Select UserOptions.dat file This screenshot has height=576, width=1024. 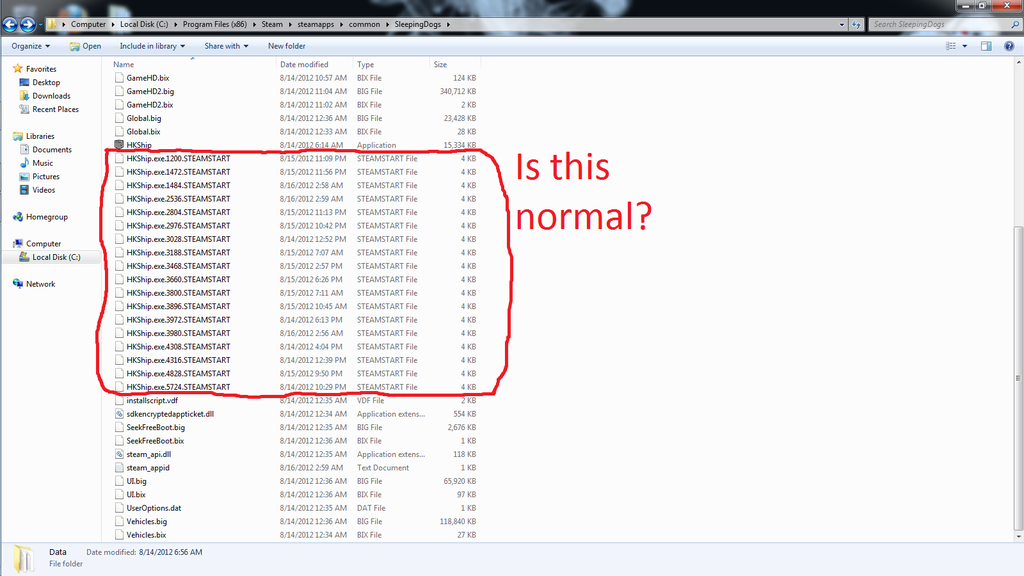coord(153,508)
